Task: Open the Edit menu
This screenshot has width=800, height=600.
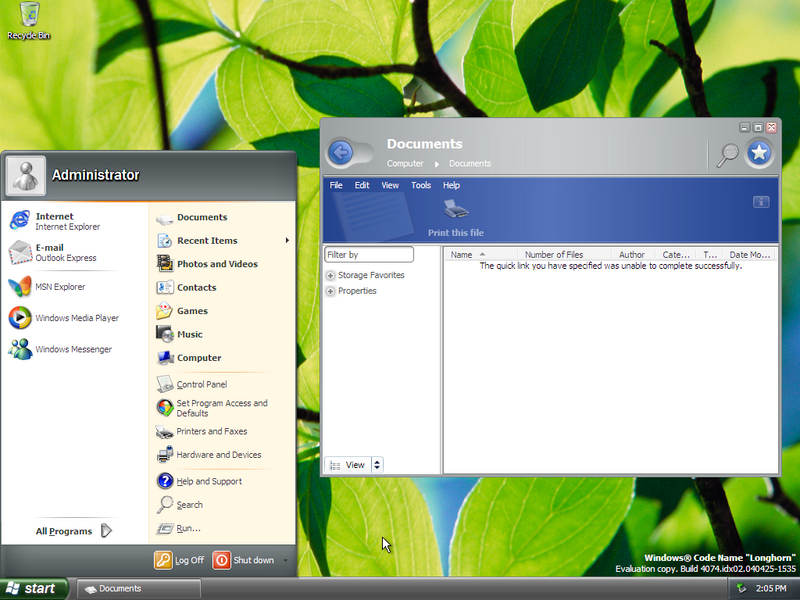Action: click(362, 185)
